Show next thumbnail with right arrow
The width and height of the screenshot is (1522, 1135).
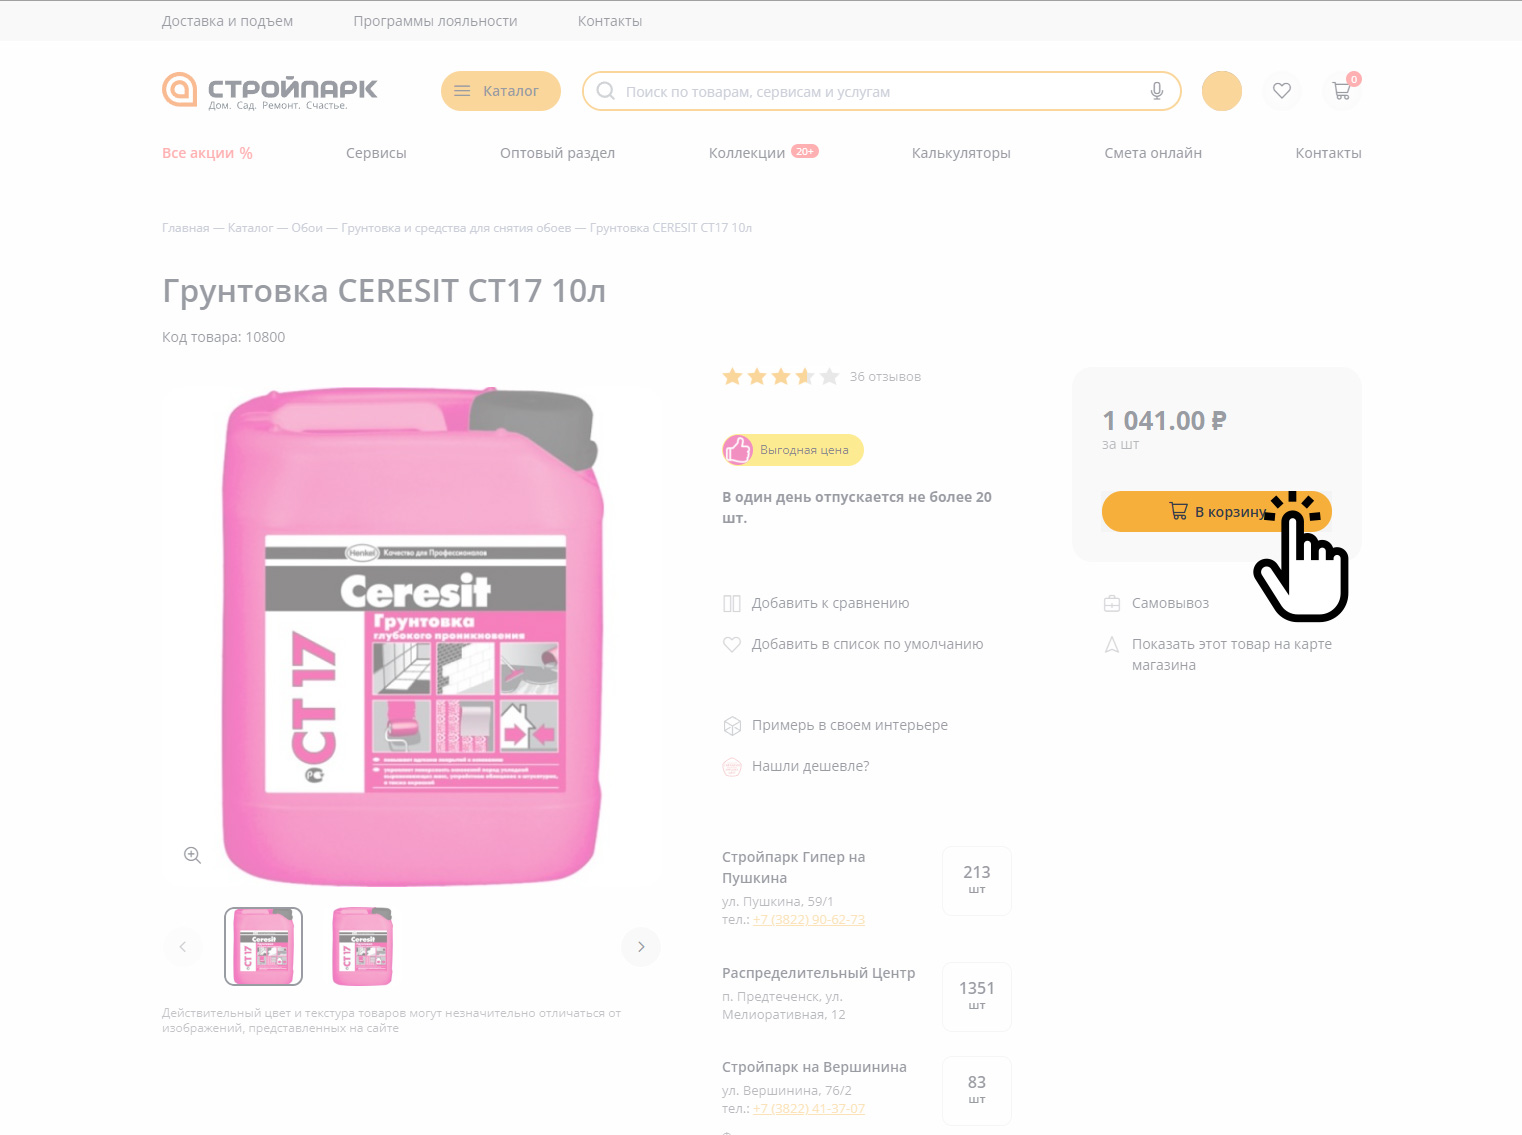click(641, 947)
